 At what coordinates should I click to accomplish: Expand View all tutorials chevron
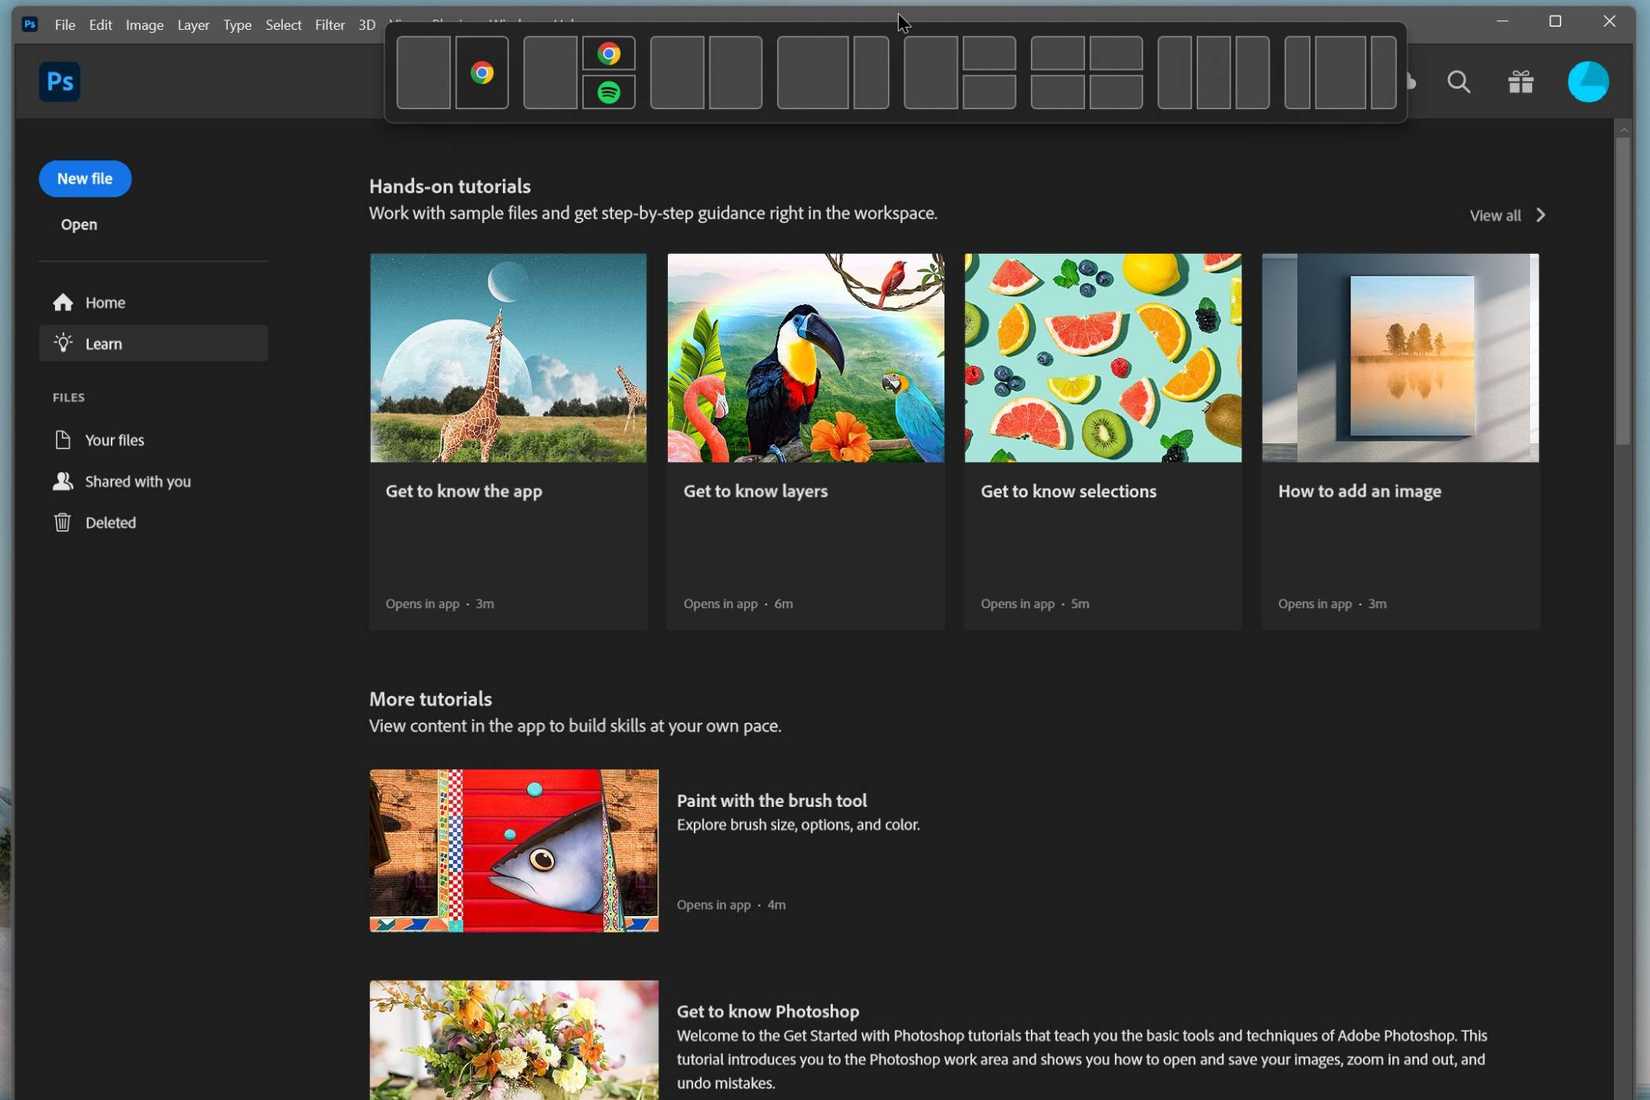[1539, 215]
